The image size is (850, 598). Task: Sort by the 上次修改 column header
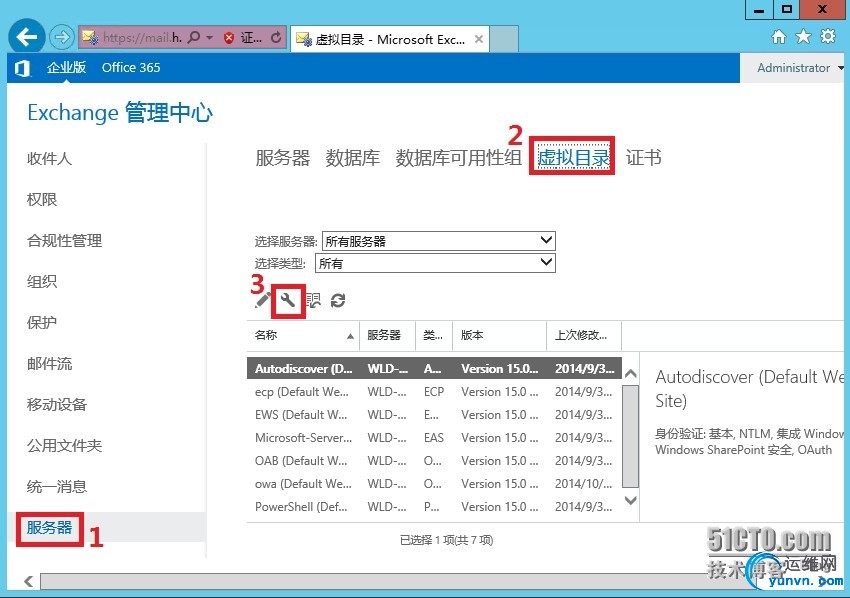point(584,335)
